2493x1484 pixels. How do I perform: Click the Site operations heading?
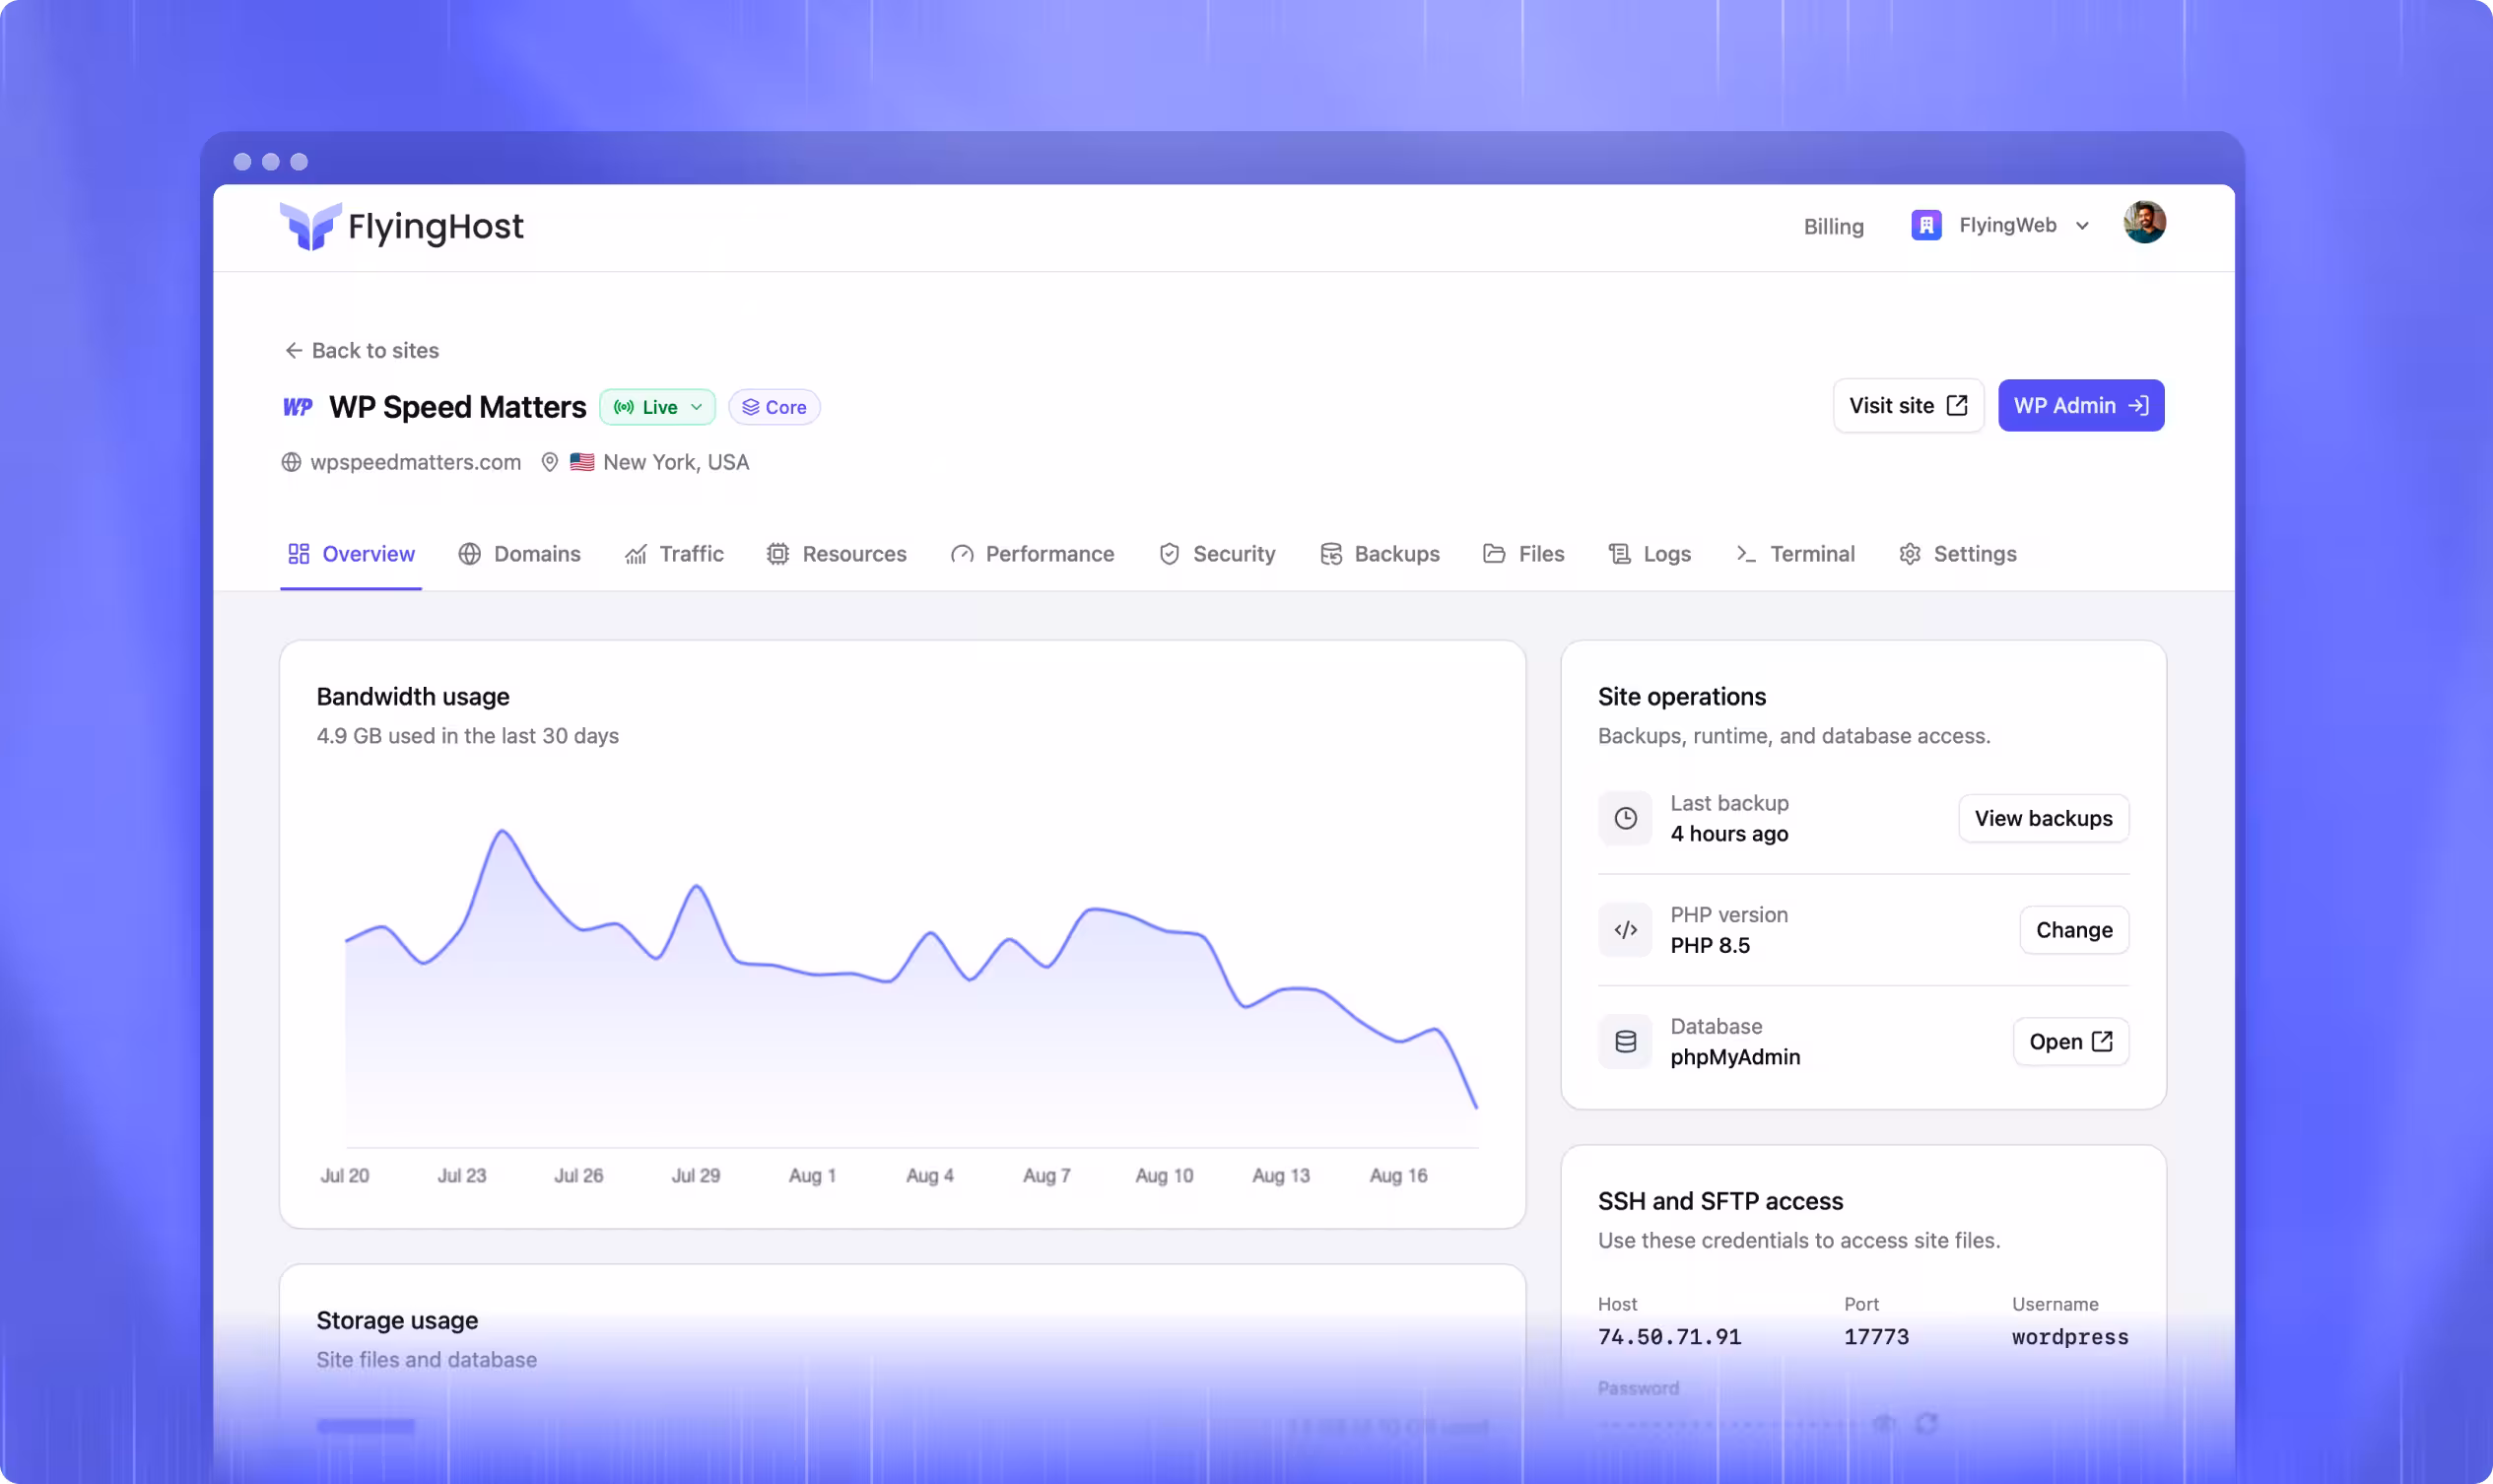point(1681,697)
